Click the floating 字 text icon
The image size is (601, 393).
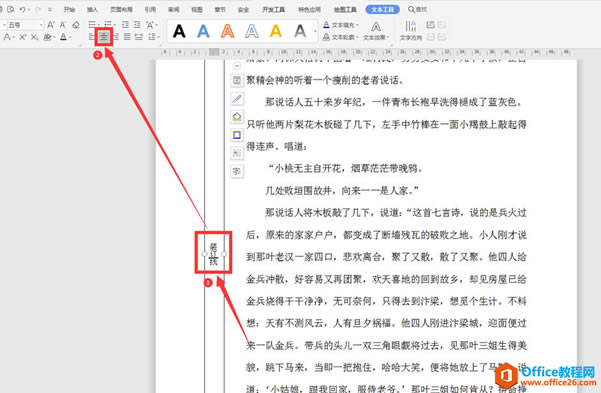click(237, 171)
